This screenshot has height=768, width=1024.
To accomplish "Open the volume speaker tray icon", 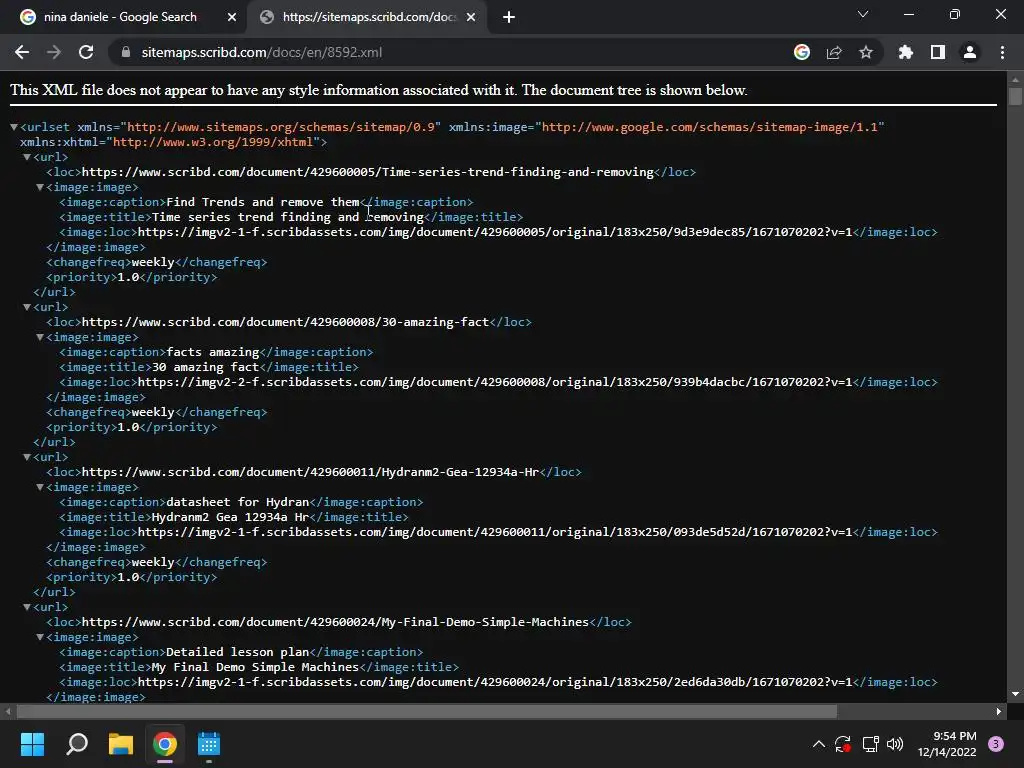I will (x=895, y=744).
